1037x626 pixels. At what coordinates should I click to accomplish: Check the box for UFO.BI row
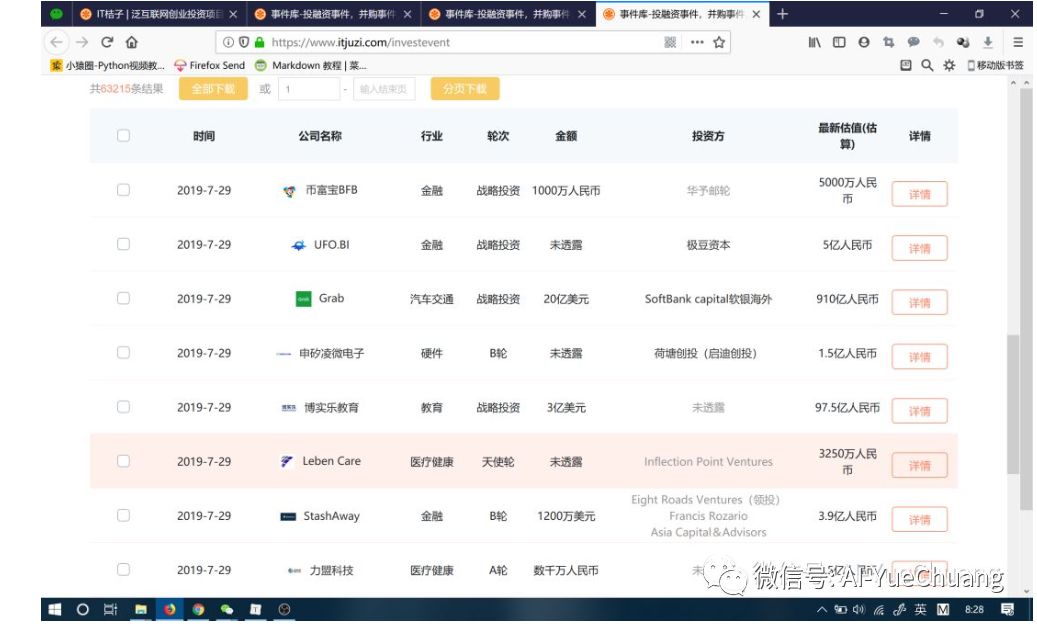[x=123, y=244]
